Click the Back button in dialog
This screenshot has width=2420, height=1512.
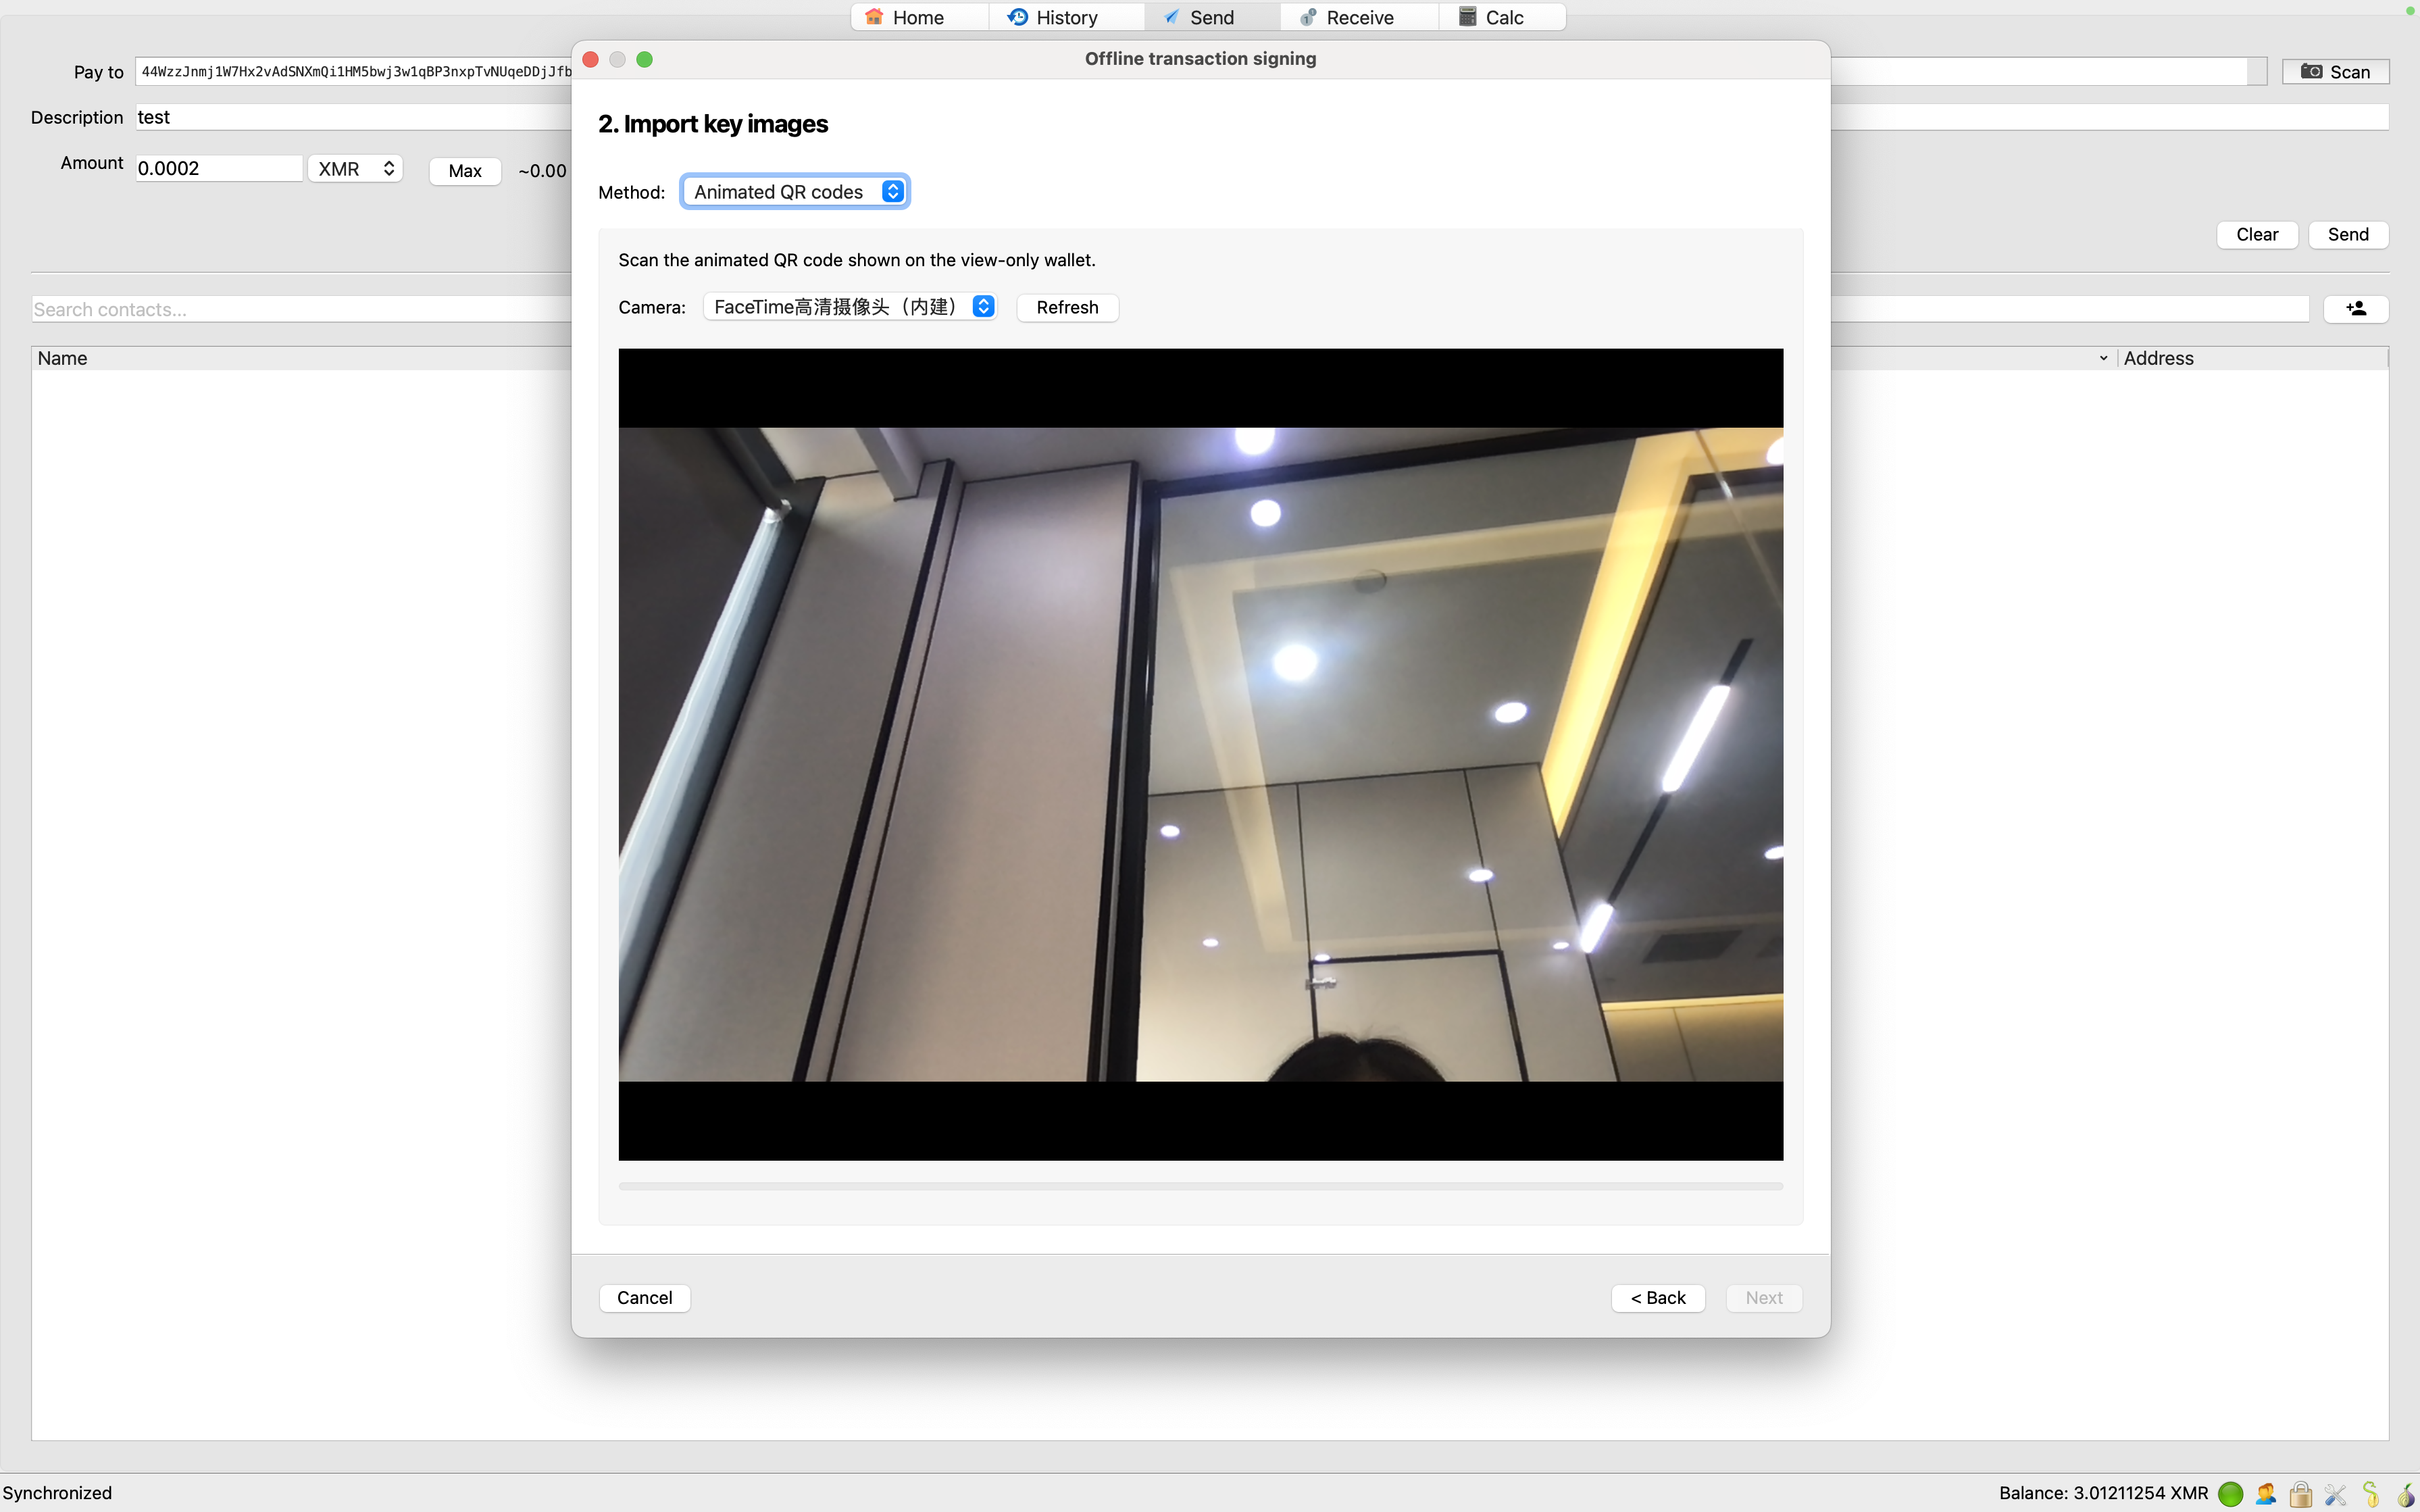point(1658,1297)
